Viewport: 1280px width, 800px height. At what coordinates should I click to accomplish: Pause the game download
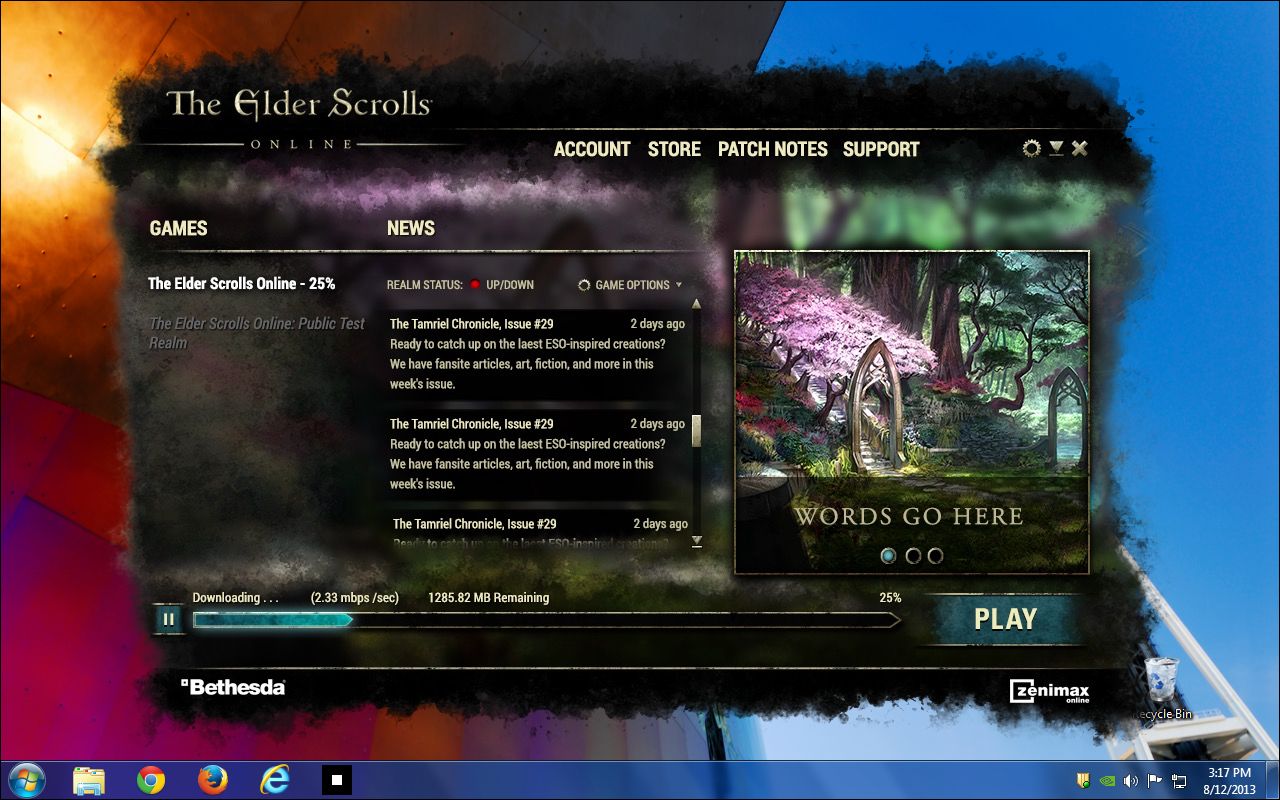(168, 619)
